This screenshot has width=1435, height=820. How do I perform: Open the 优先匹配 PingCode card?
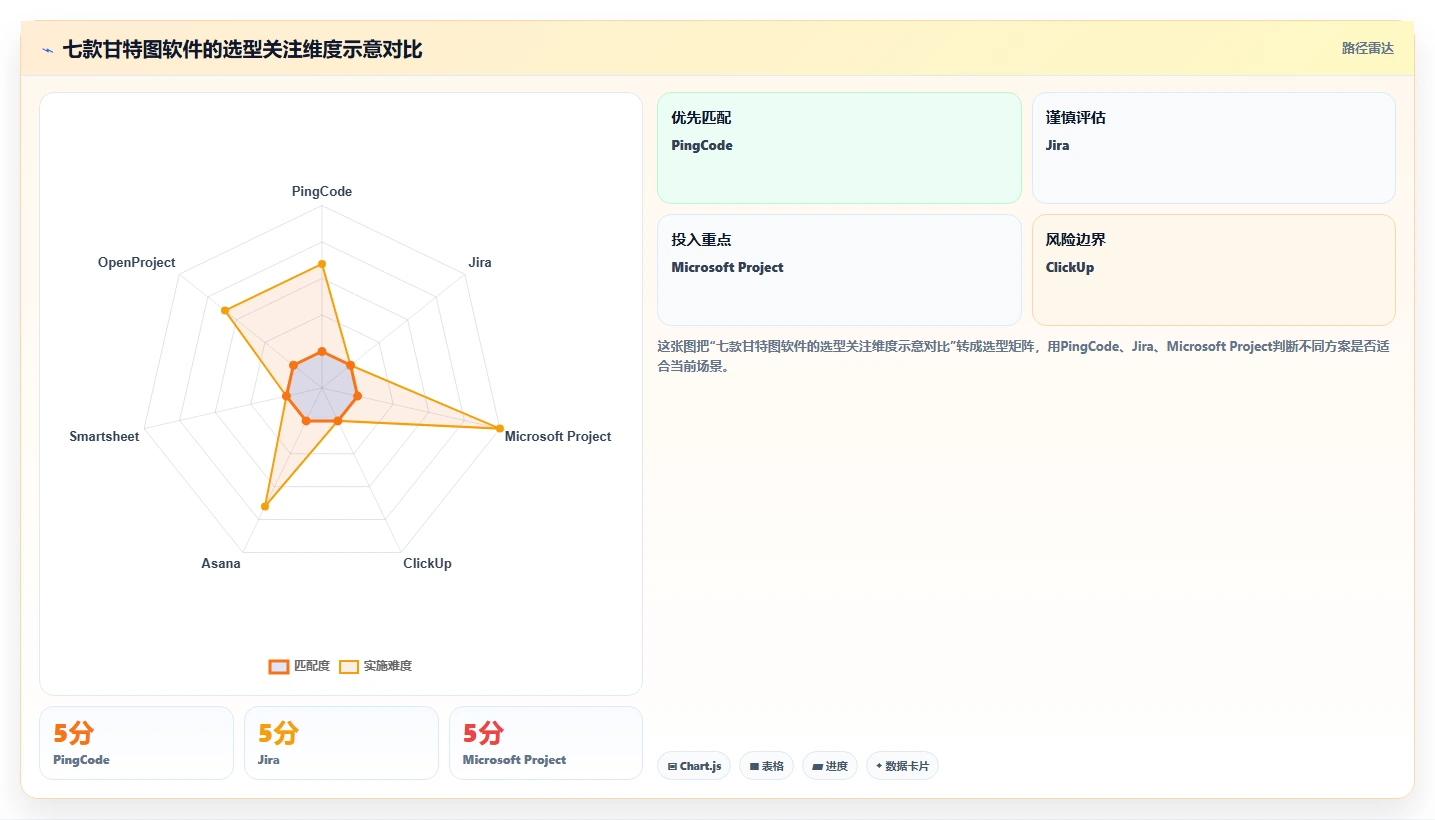pyautogui.click(x=839, y=148)
